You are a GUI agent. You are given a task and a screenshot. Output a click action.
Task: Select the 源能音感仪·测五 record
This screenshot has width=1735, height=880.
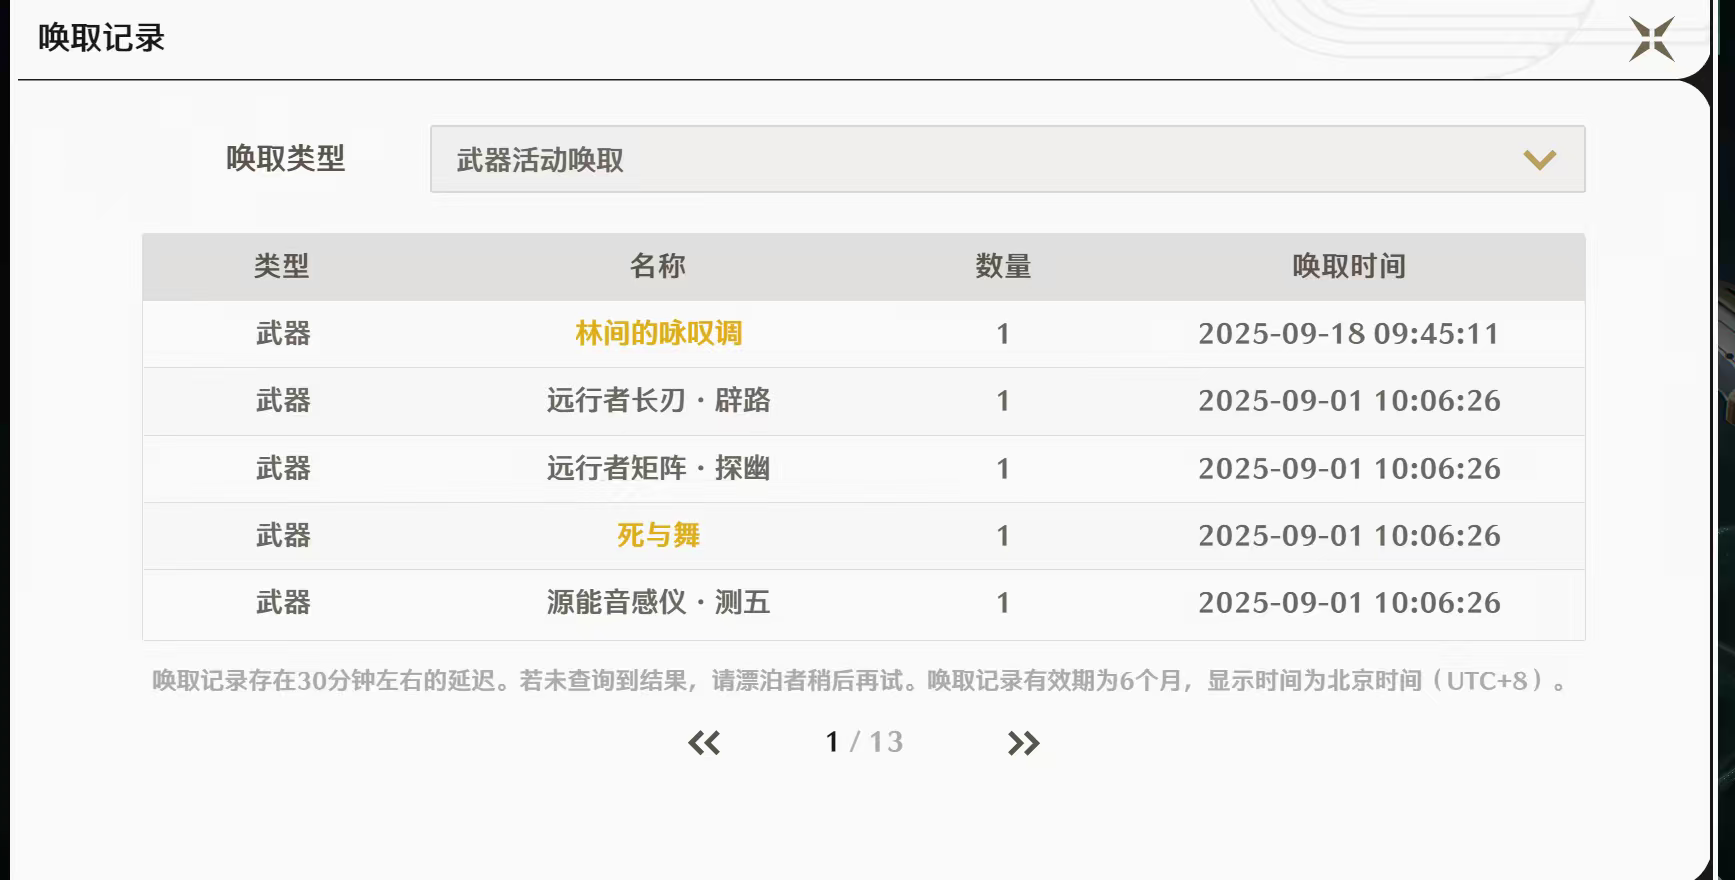point(658,602)
